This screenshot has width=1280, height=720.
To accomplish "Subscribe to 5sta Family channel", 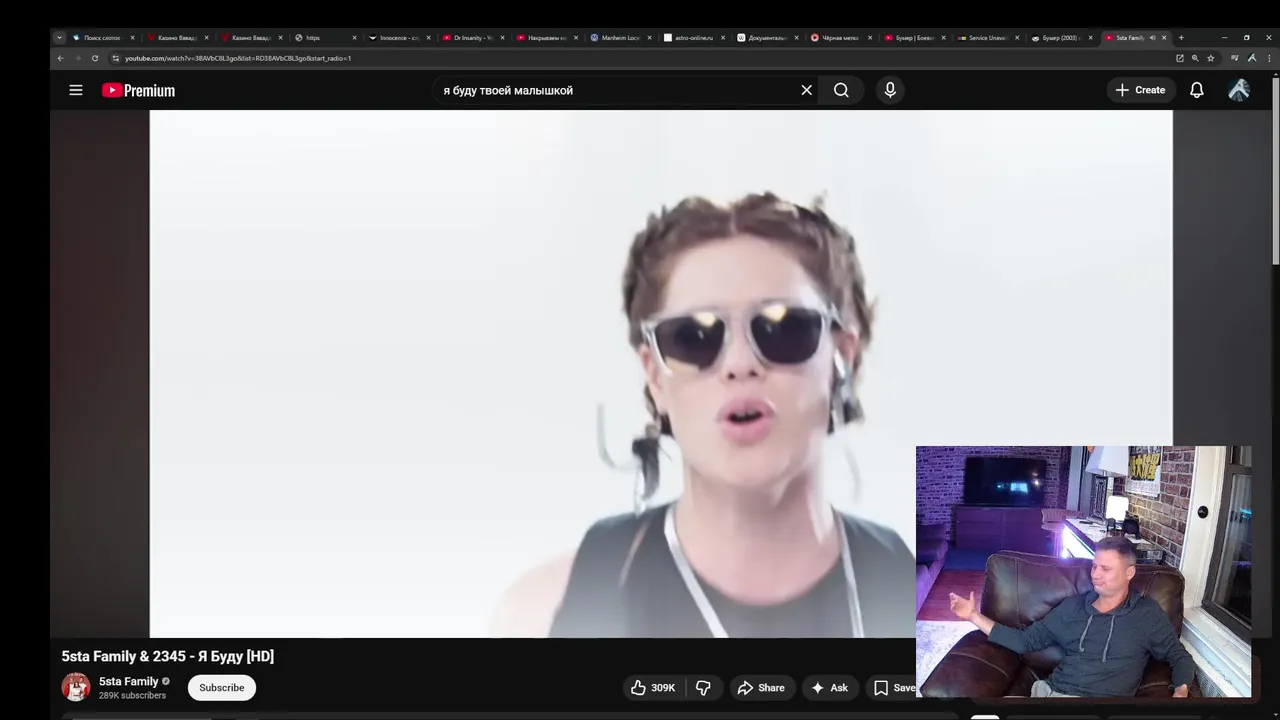I will pos(222,688).
